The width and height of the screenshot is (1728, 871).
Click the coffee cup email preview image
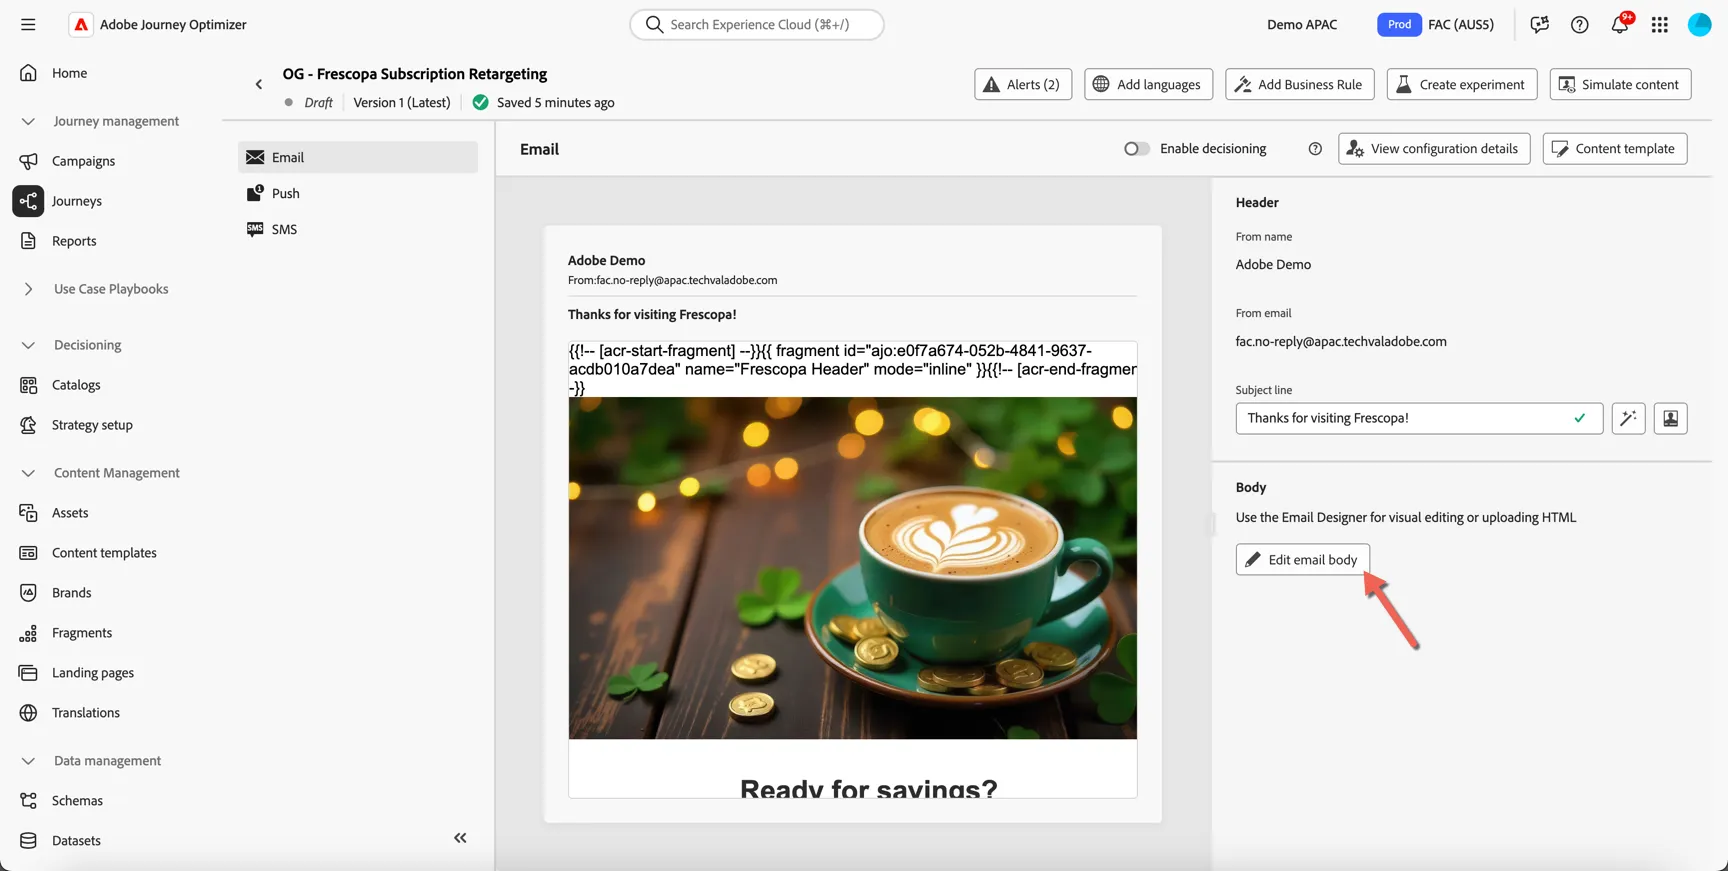853,568
